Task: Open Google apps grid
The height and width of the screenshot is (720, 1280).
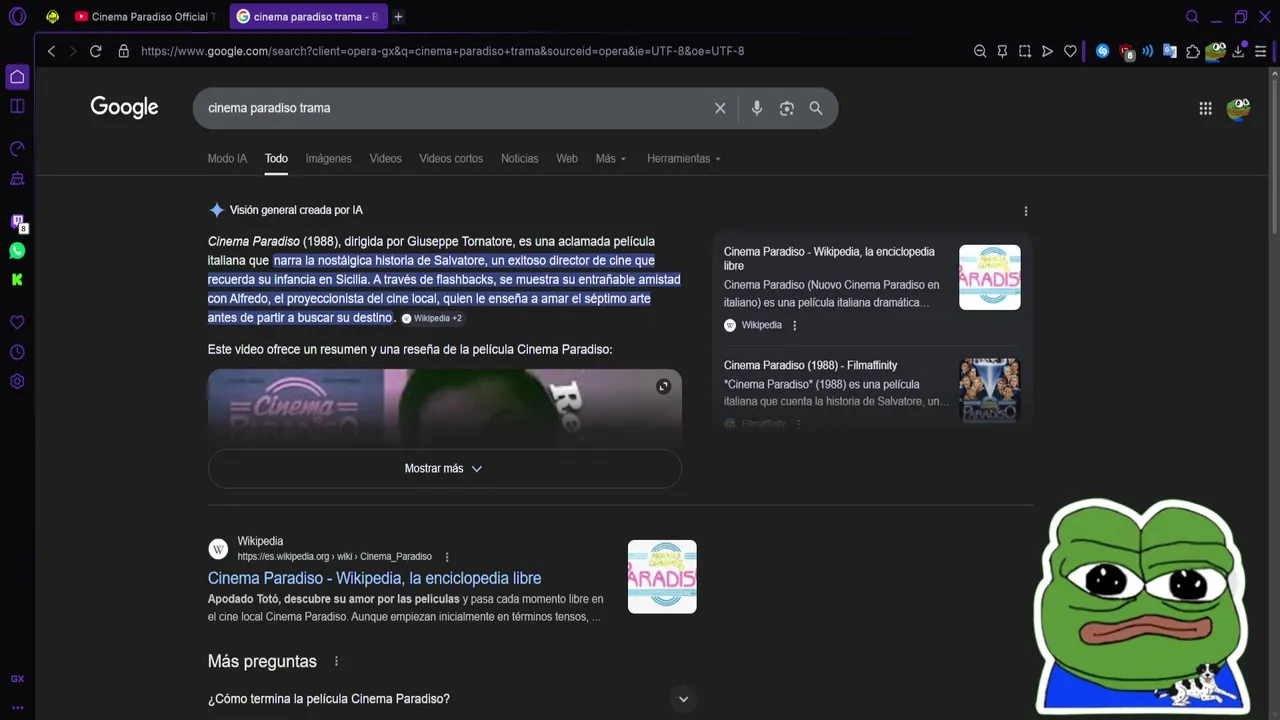Action: tap(1205, 108)
